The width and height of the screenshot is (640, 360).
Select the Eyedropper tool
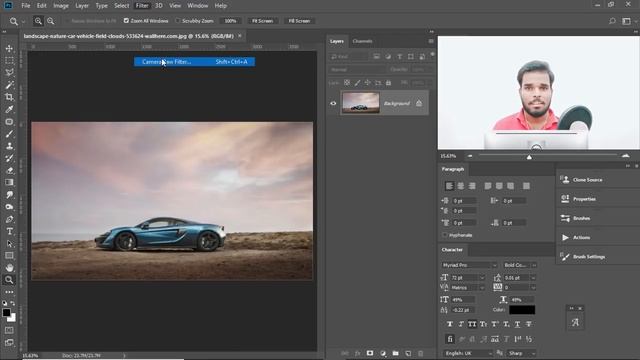coord(9,109)
